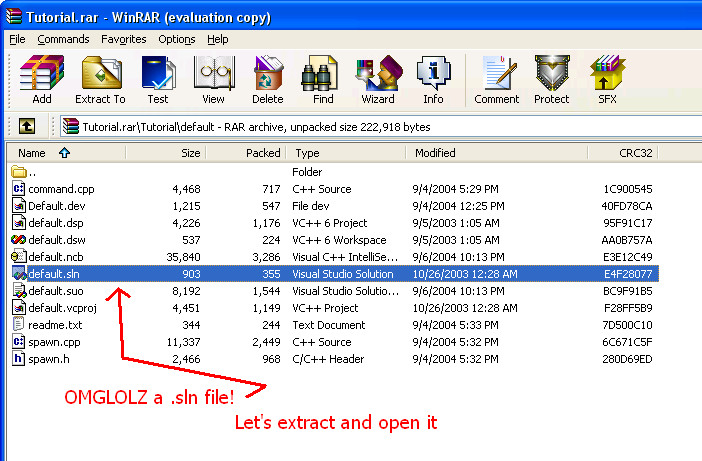Click the Default.dev file icon

tap(18, 205)
